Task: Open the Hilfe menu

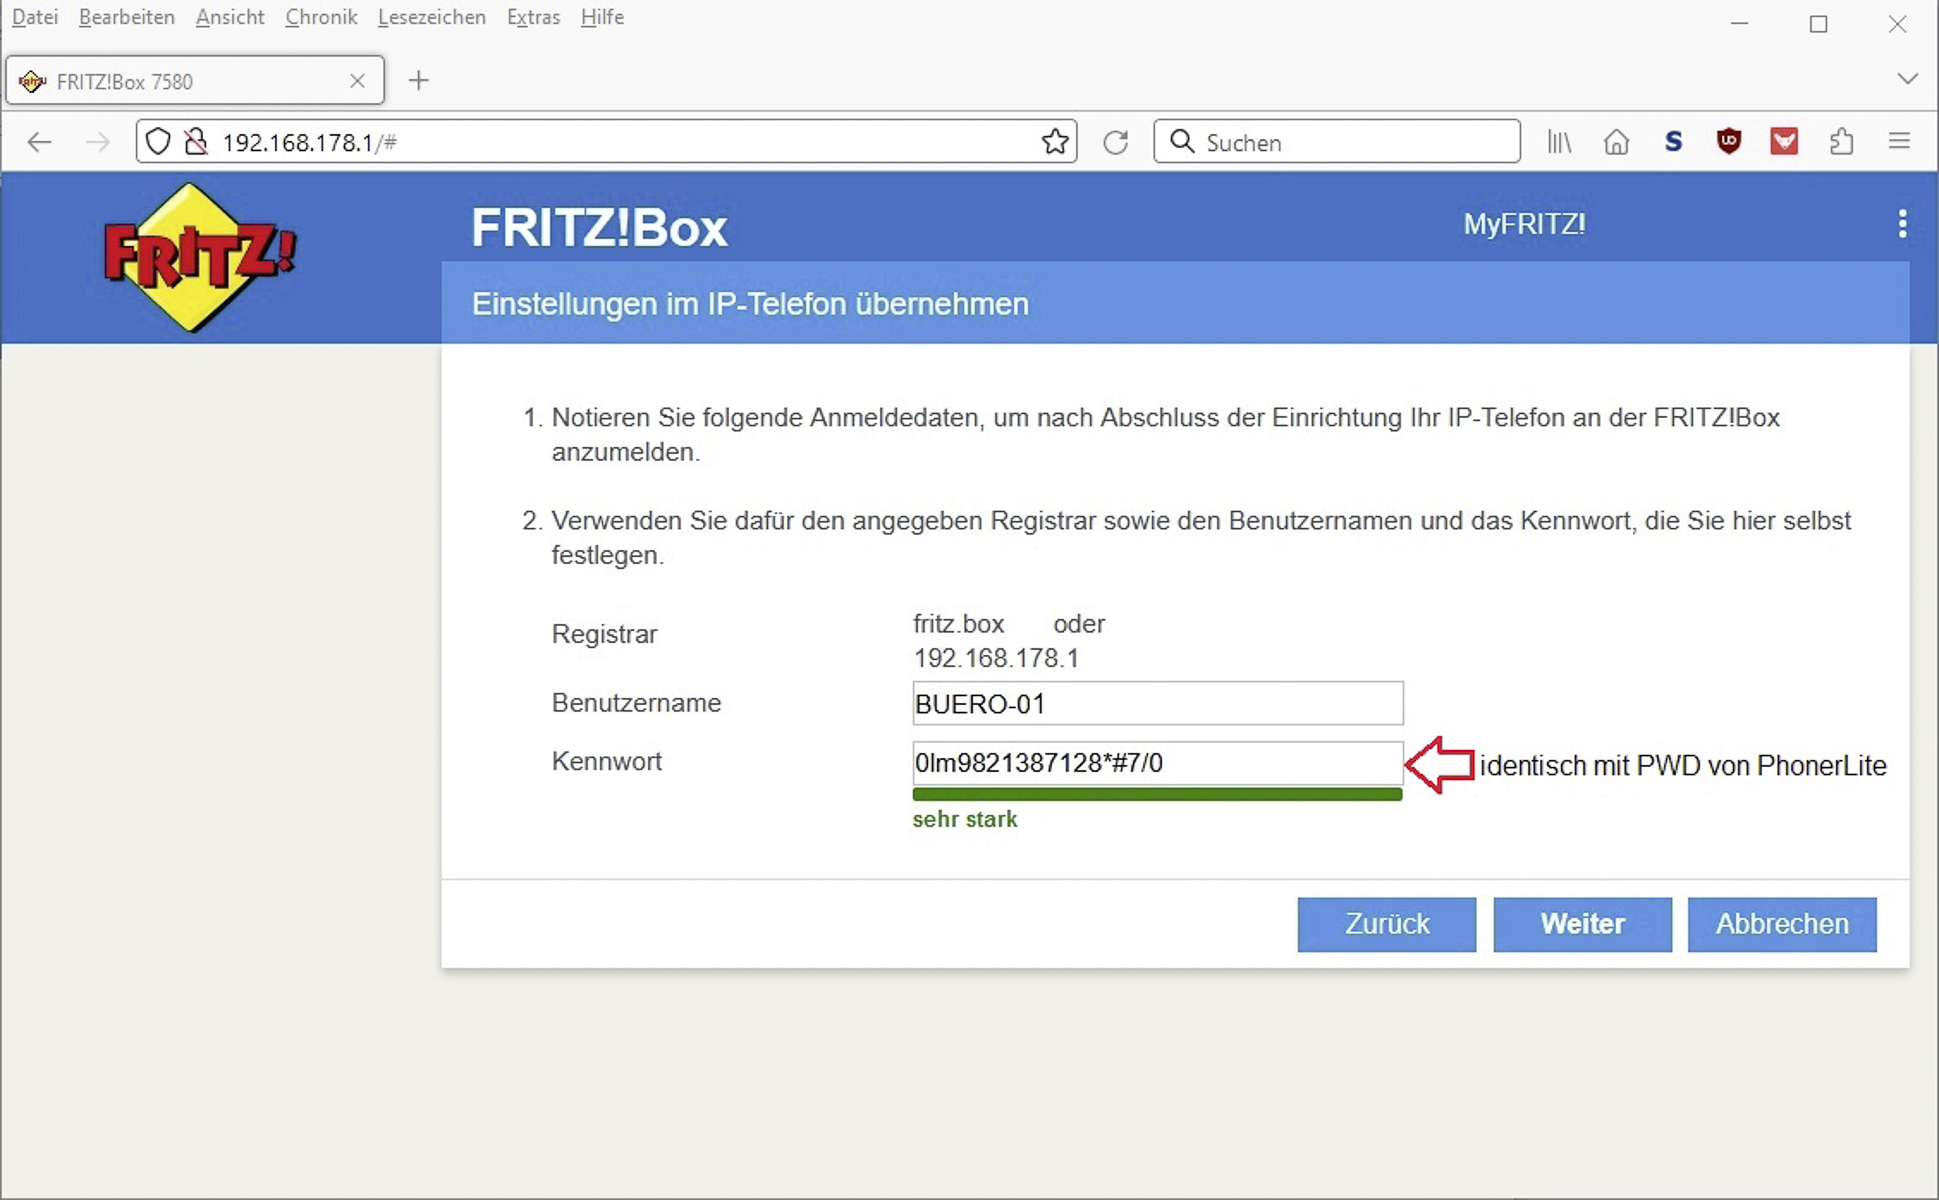Action: pyautogui.click(x=602, y=17)
